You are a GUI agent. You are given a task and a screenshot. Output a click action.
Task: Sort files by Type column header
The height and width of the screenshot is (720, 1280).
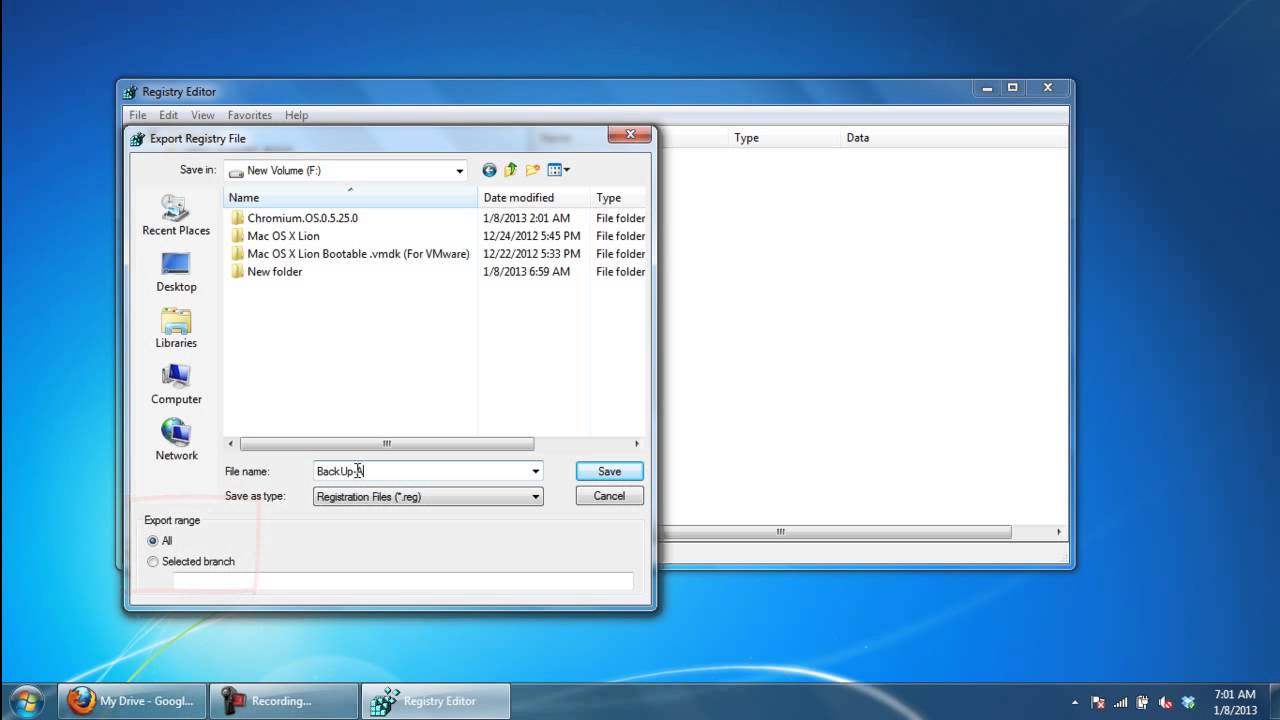pos(618,197)
